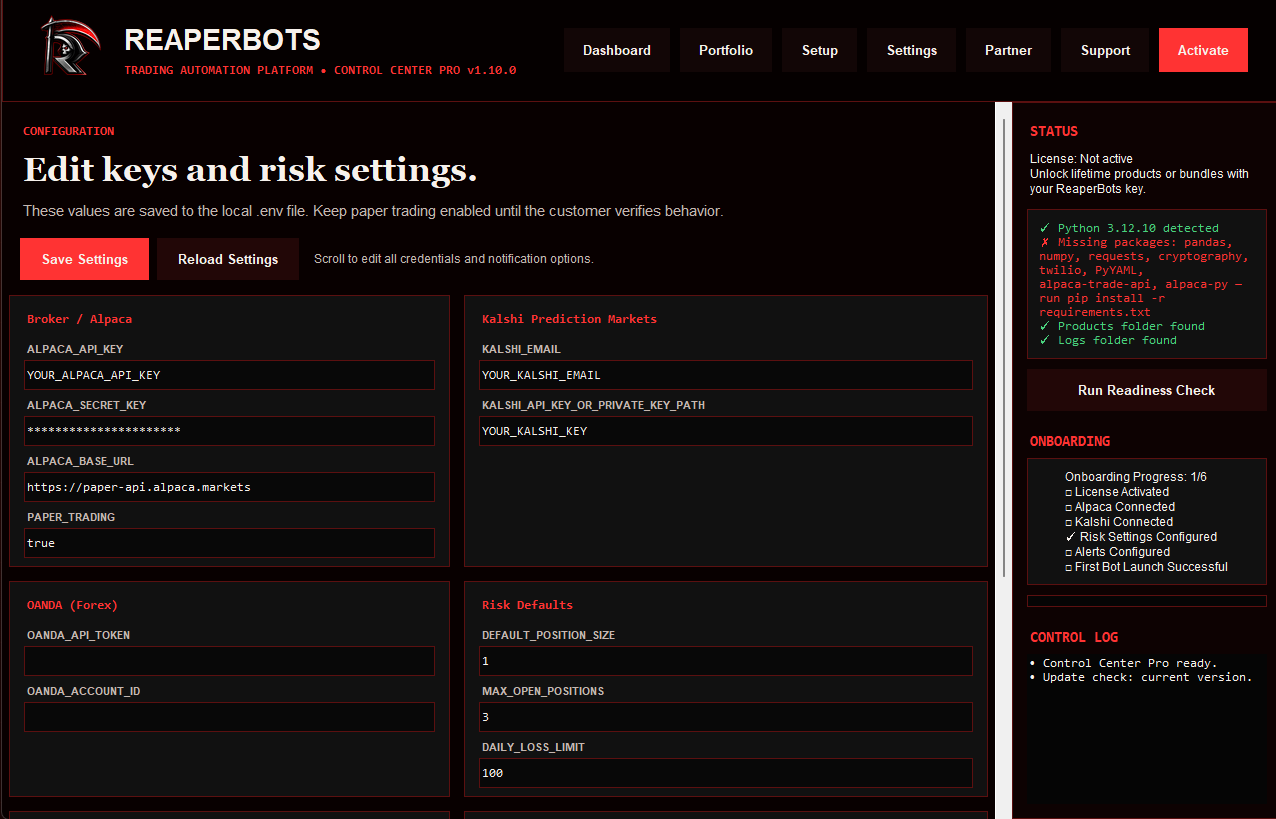Click the KALSHI_EMAIL field
The width and height of the screenshot is (1276, 819).
[x=726, y=375]
